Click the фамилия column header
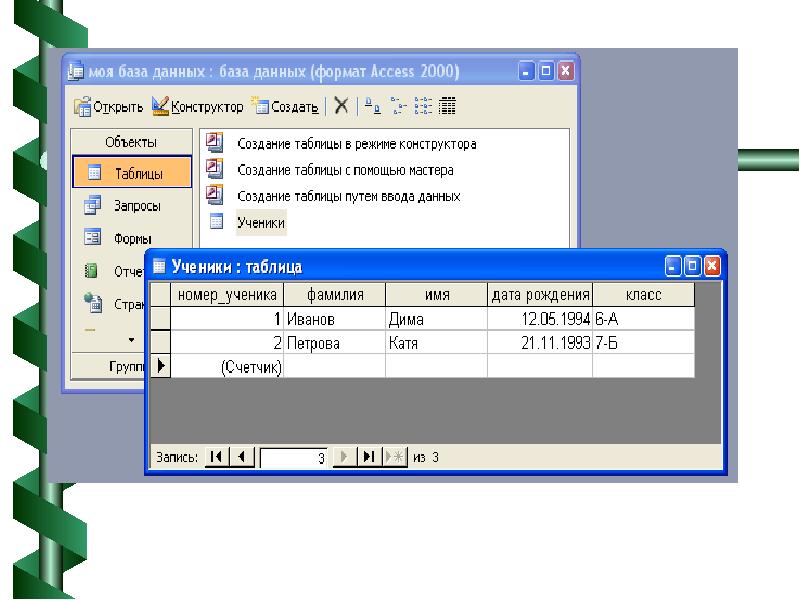The image size is (800, 600). [334, 295]
